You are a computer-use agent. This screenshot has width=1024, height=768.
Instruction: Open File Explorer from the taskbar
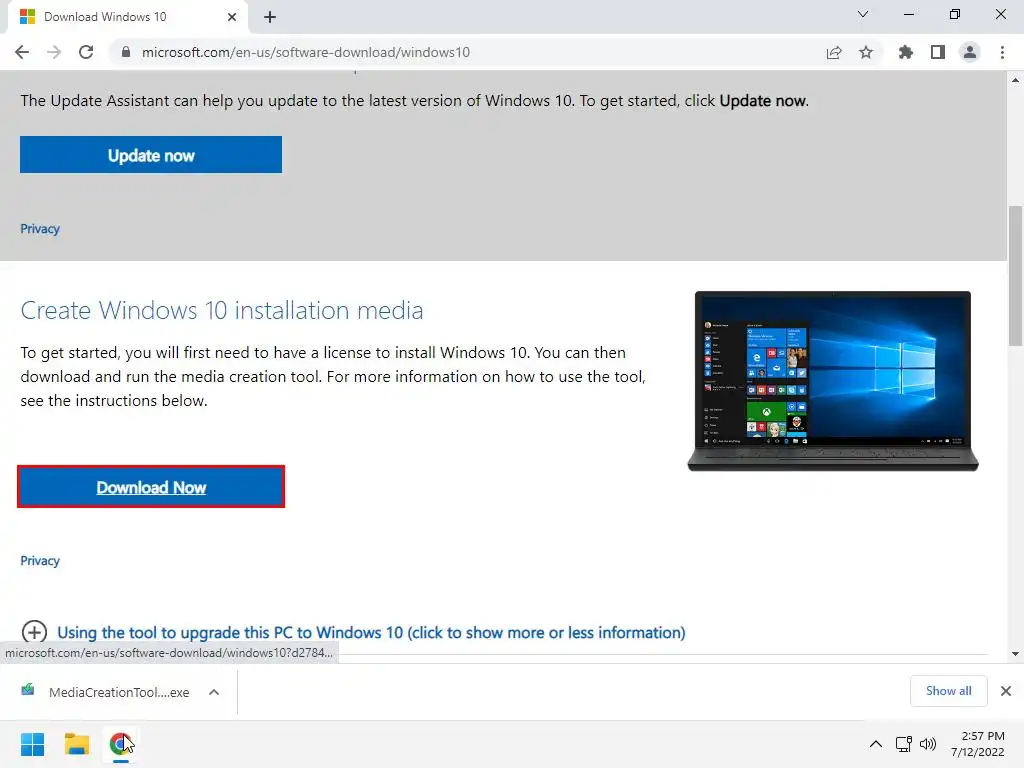click(76, 744)
